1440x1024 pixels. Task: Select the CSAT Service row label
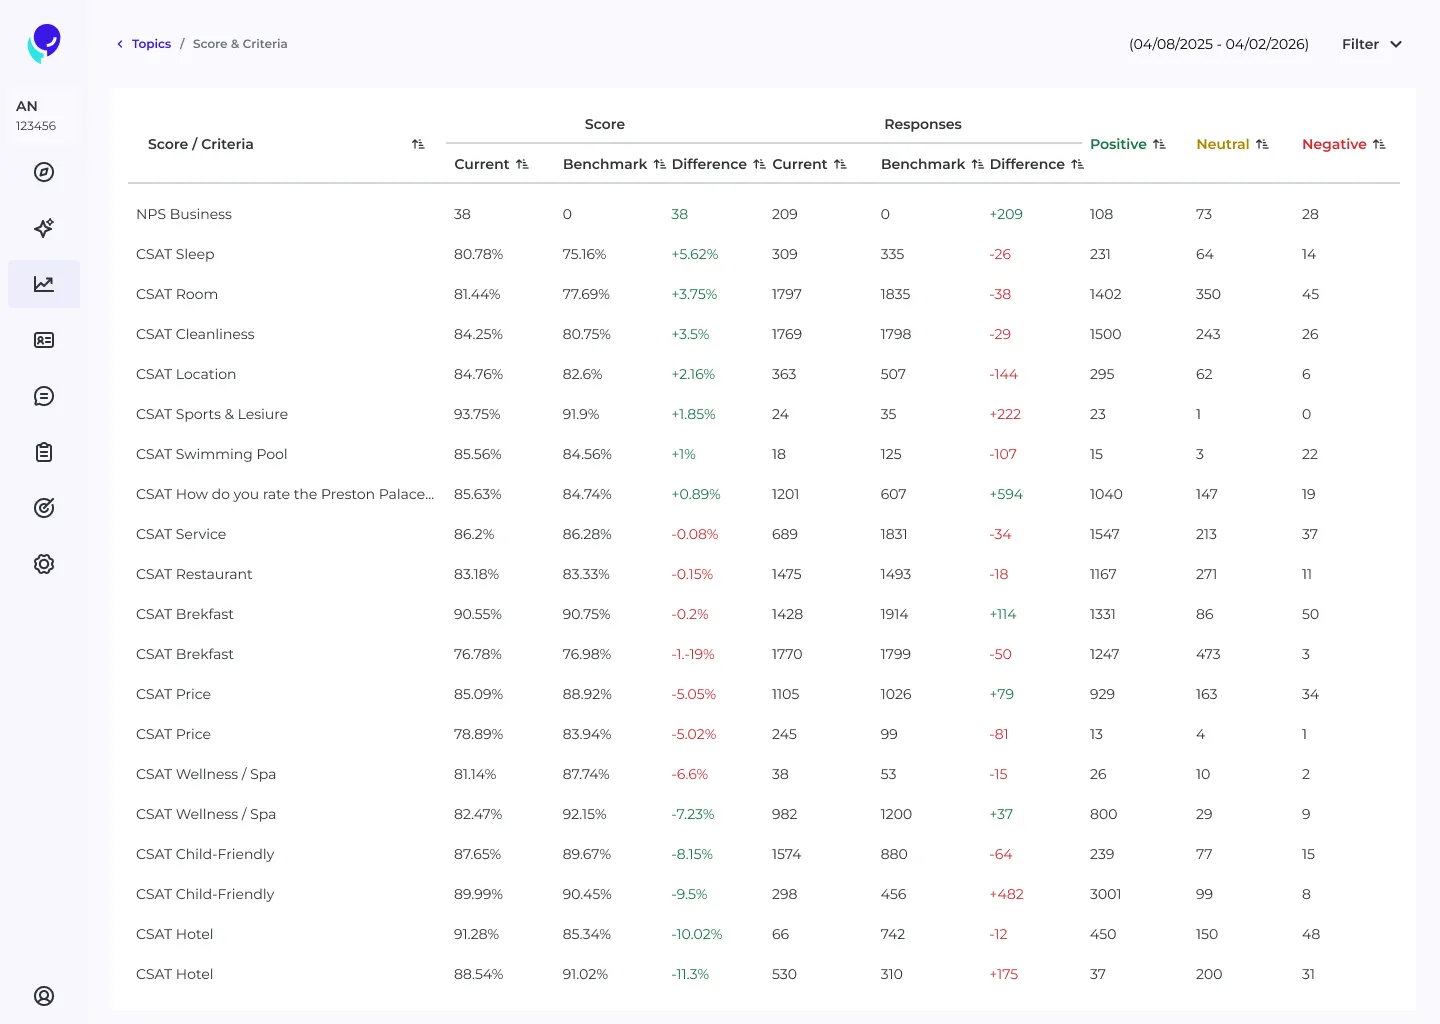tap(181, 534)
